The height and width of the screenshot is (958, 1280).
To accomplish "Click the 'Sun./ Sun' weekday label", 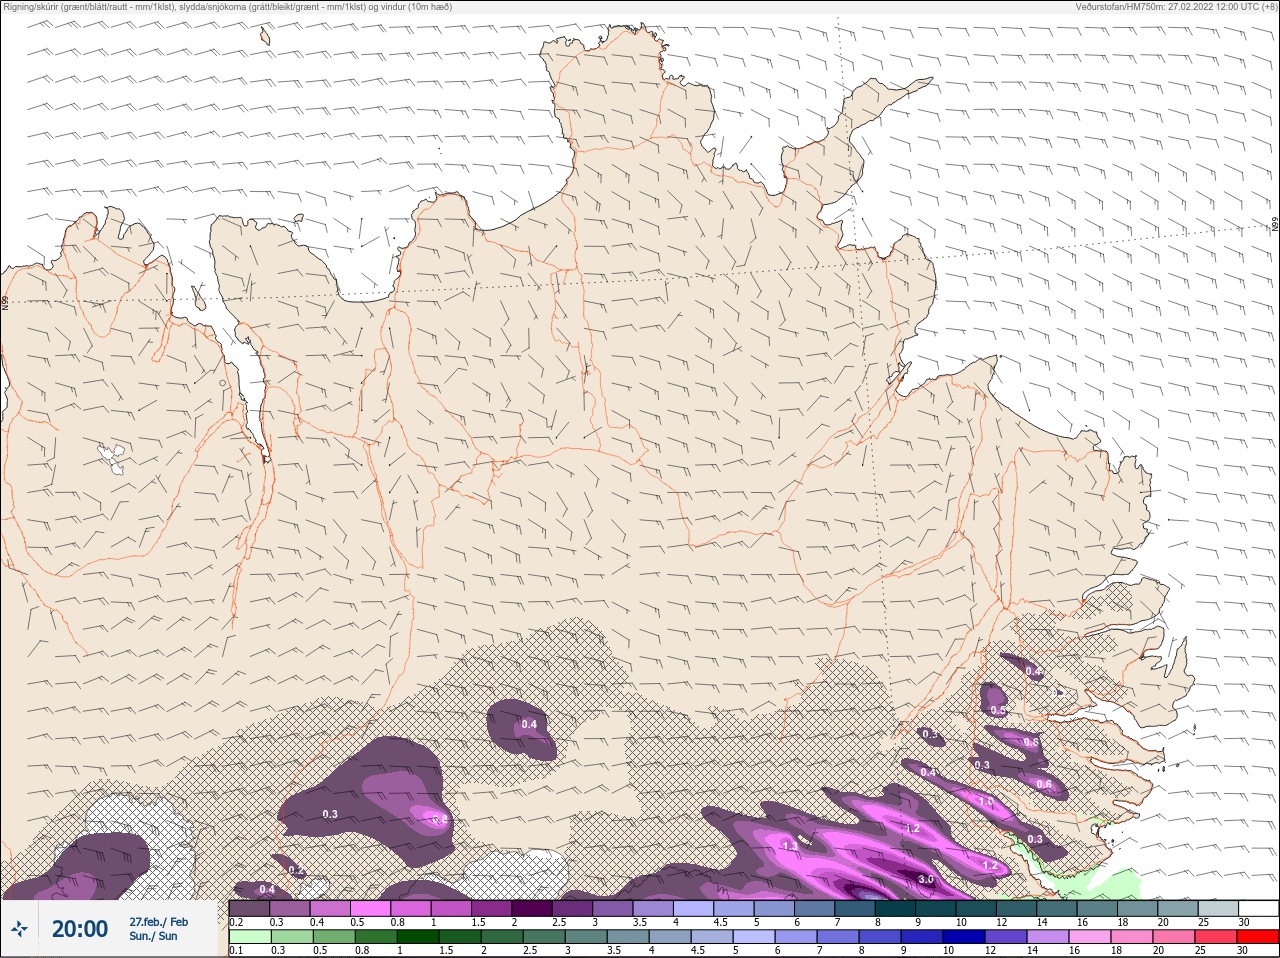I will 153,936.
